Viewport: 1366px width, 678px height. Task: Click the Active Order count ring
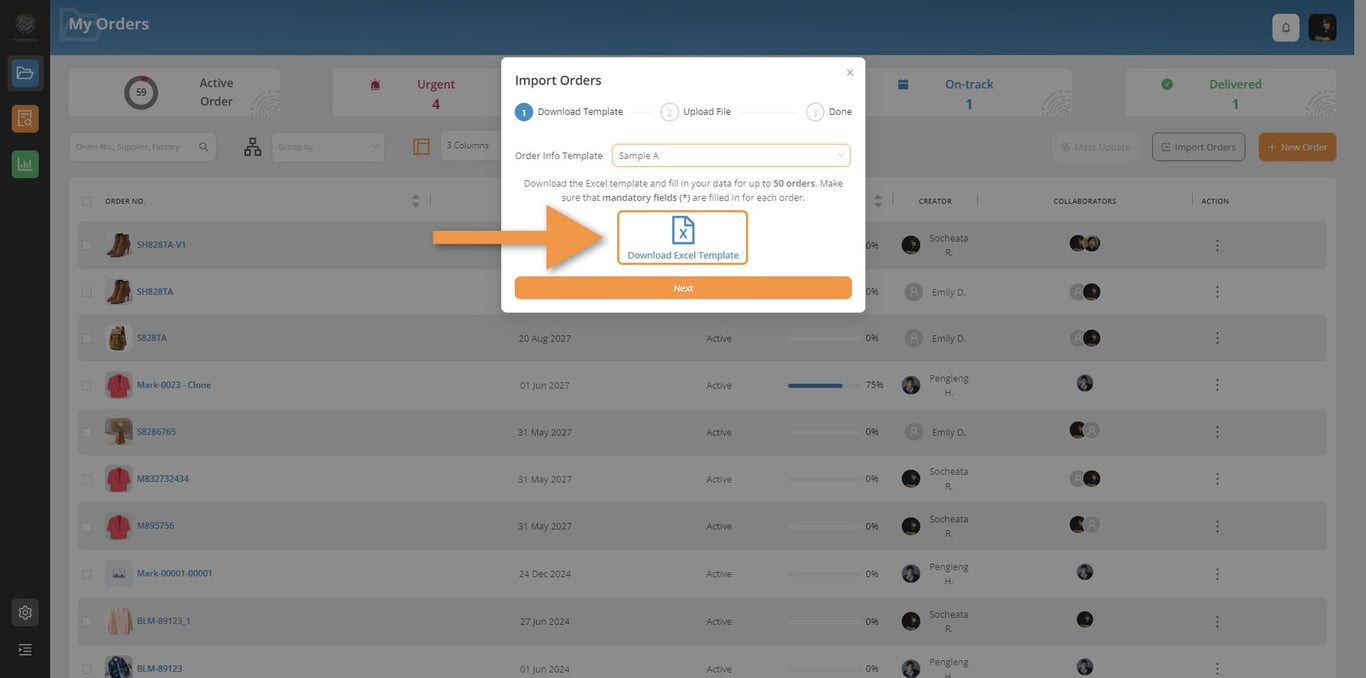coord(141,92)
